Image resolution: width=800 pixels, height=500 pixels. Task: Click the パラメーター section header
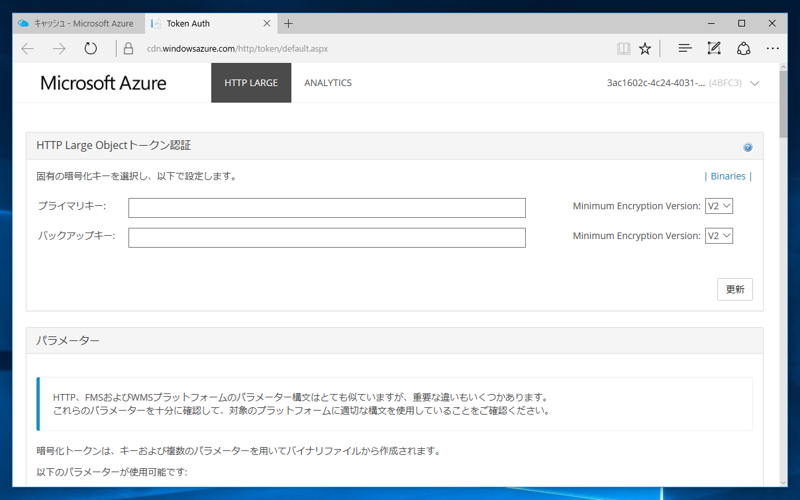pyautogui.click(x=395, y=340)
